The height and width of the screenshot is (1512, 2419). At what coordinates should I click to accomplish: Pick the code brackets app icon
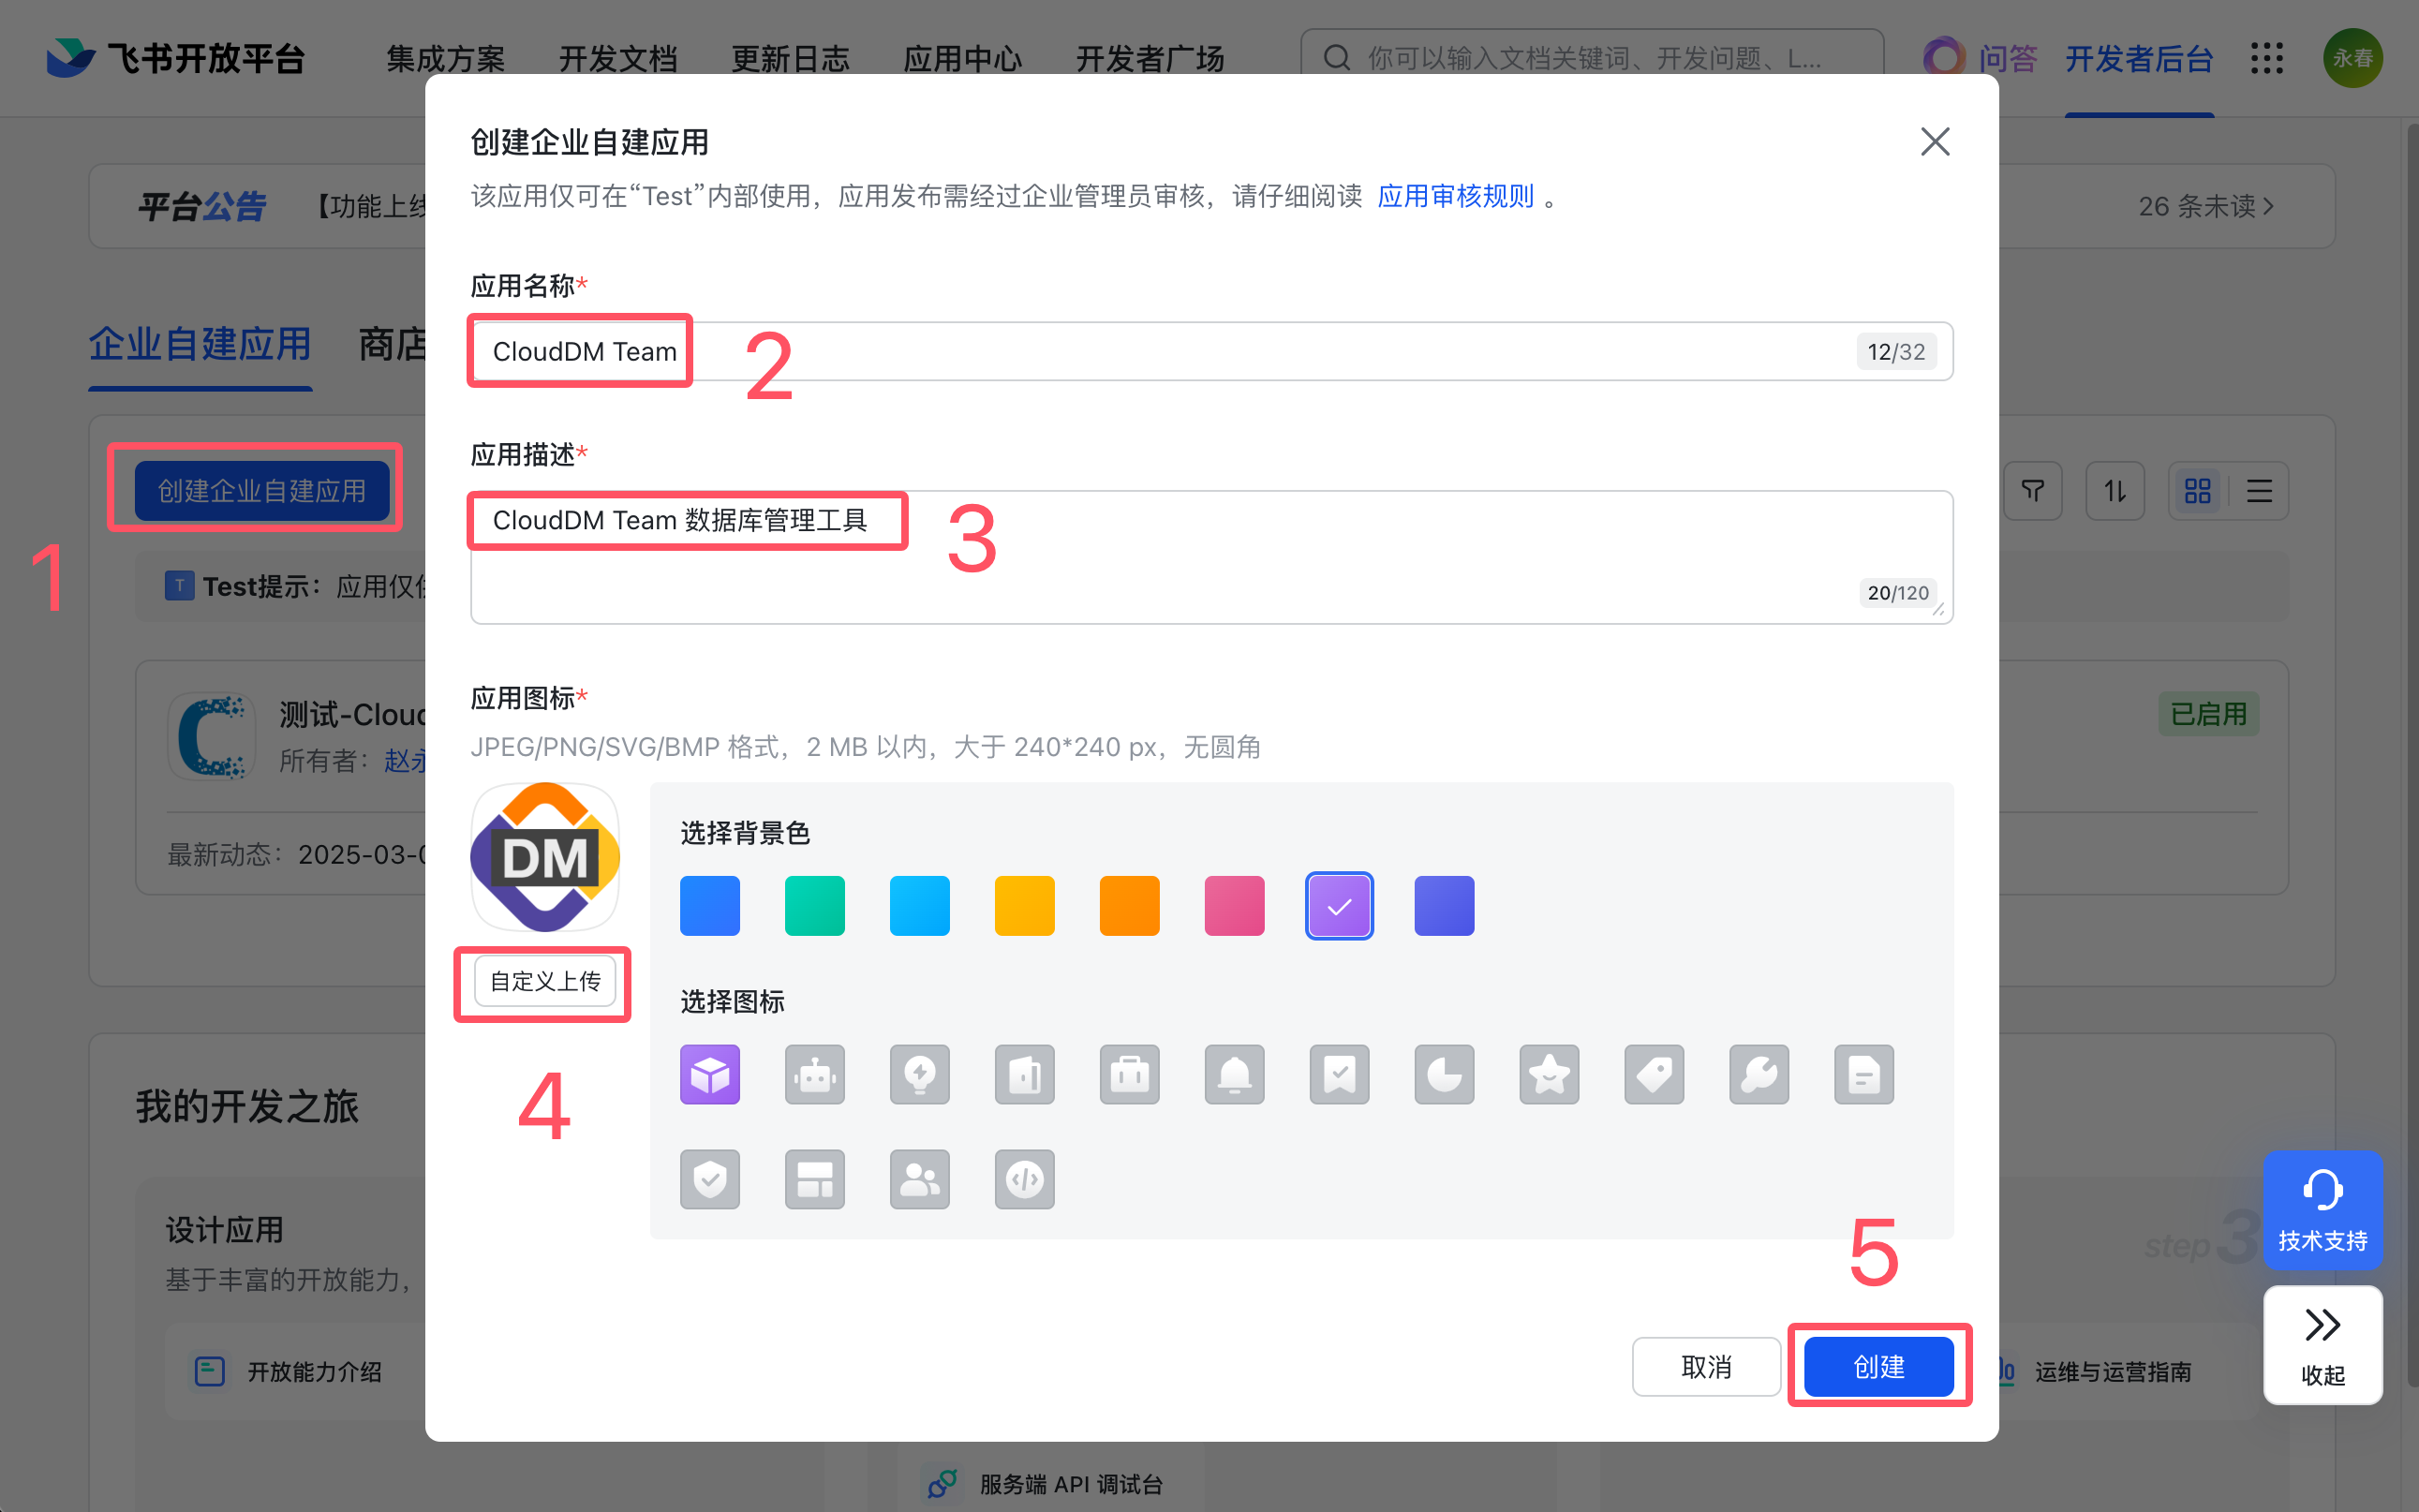tap(1024, 1180)
